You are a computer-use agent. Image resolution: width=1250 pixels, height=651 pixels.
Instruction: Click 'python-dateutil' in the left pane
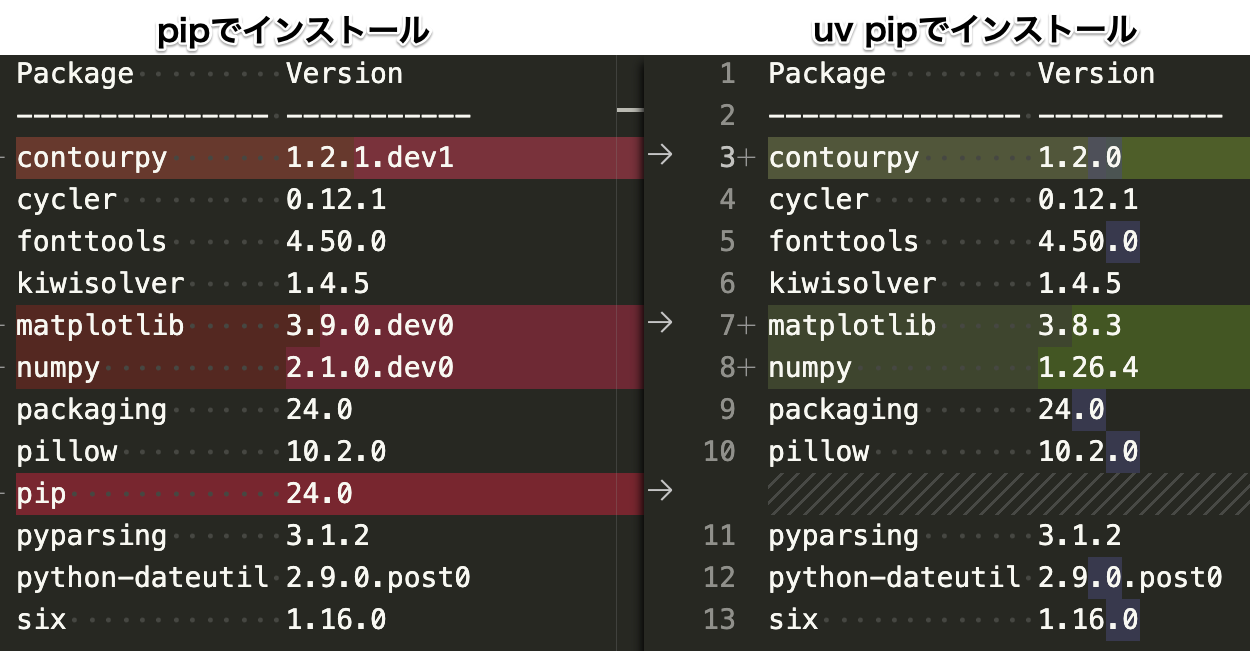142,578
